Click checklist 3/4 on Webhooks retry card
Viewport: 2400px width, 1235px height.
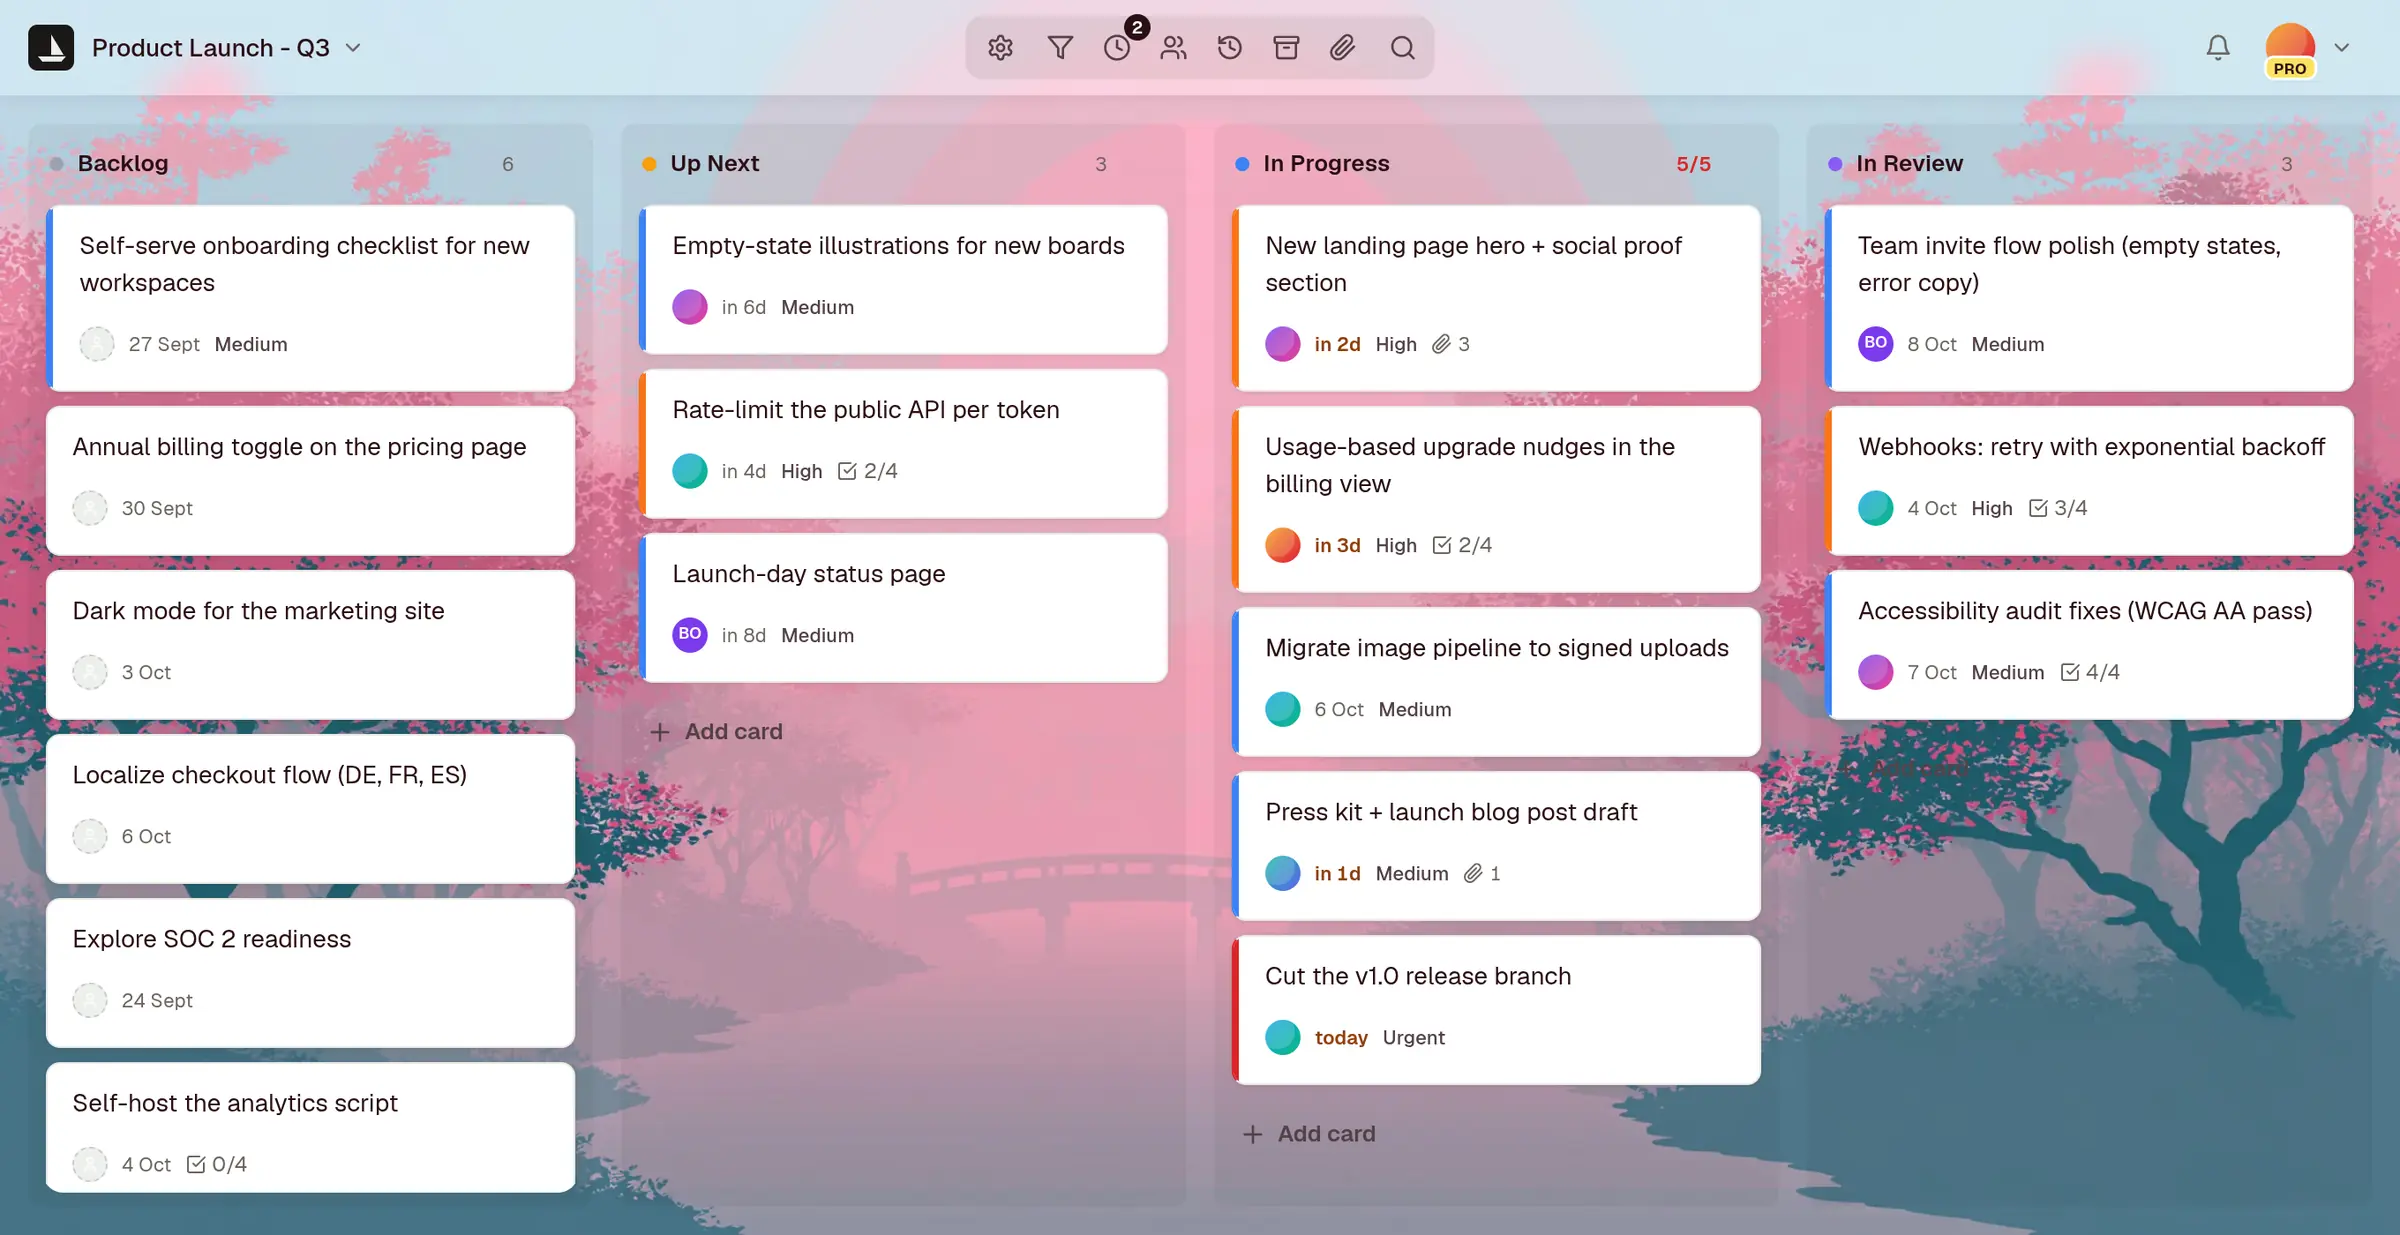[2058, 508]
